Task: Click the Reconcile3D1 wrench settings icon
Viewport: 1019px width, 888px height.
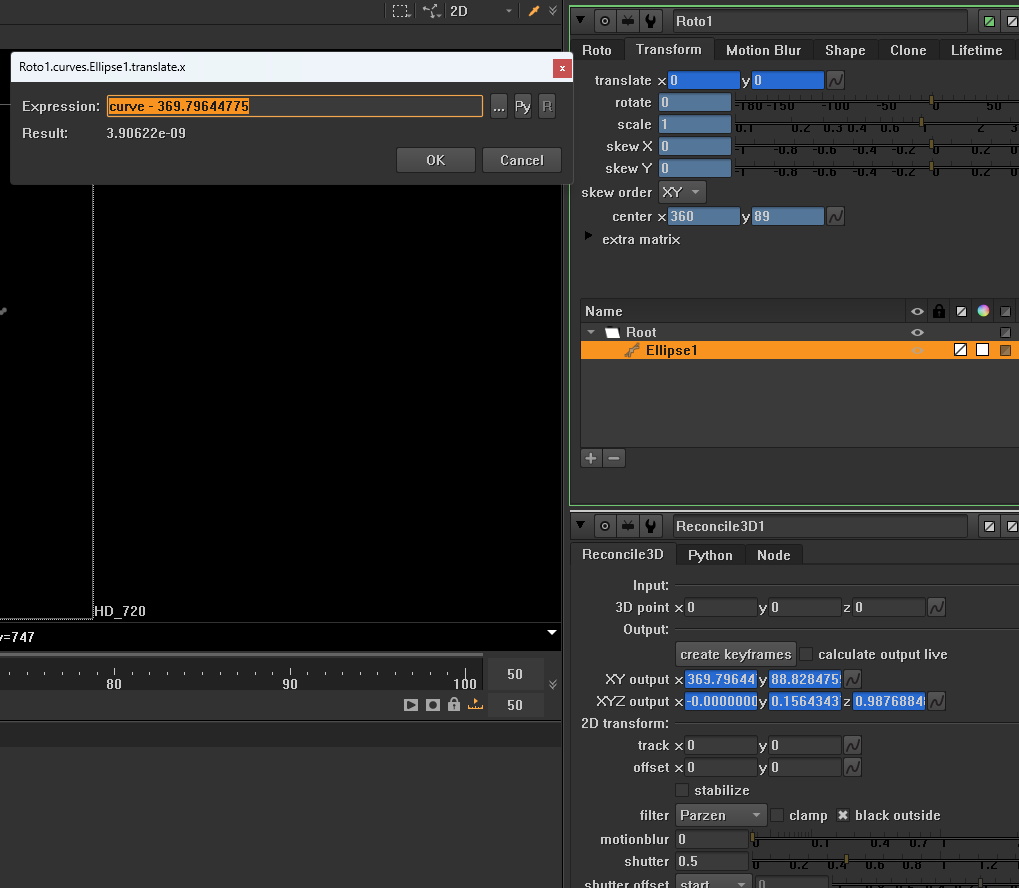Action: 651,526
